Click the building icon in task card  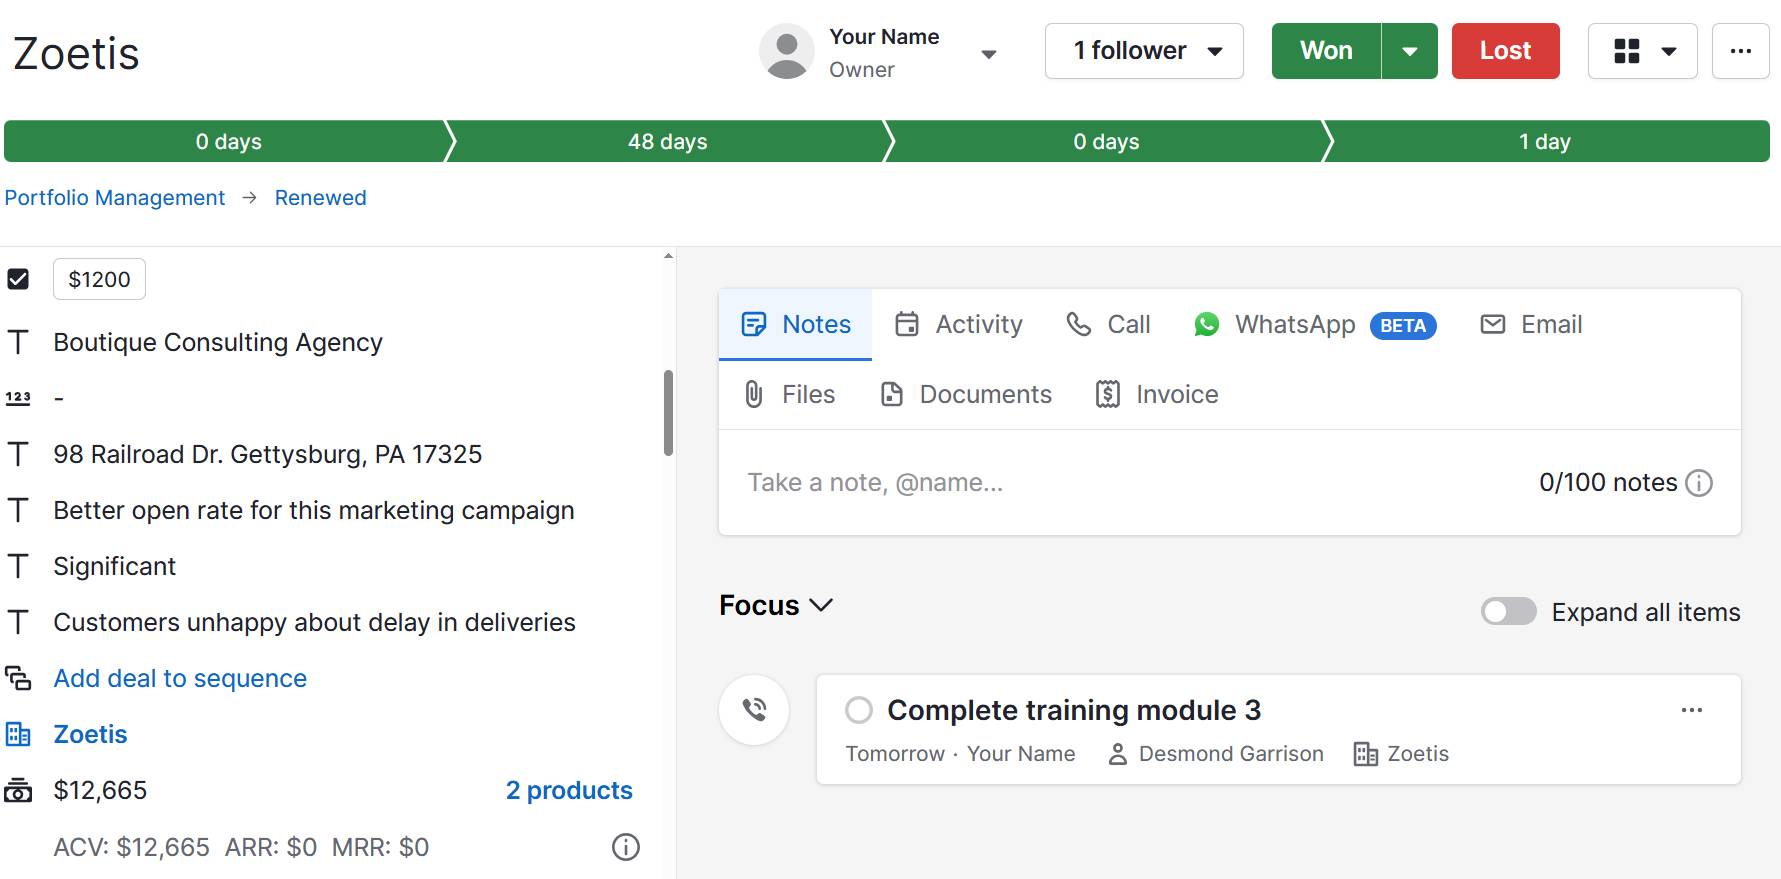(1365, 754)
